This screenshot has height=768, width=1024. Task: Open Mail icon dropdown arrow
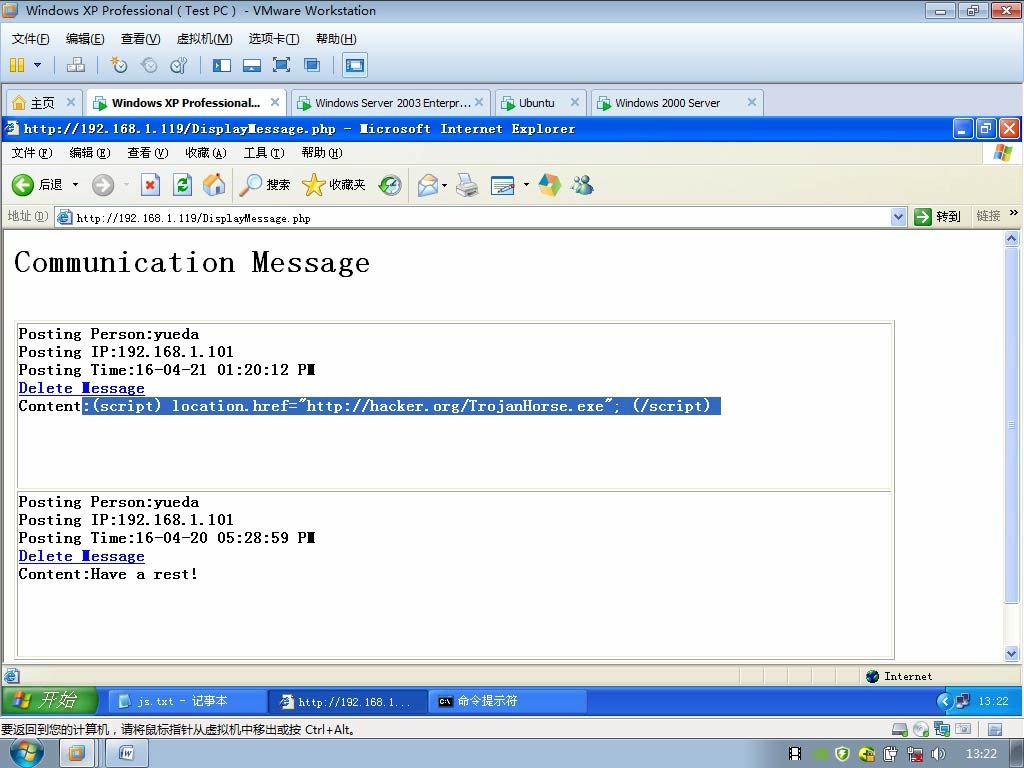pos(445,185)
